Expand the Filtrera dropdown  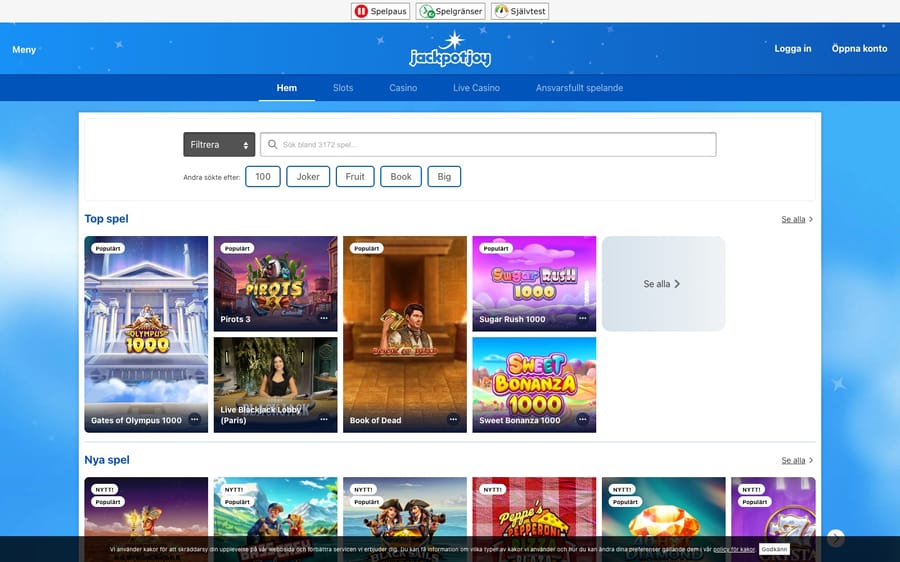[219, 145]
